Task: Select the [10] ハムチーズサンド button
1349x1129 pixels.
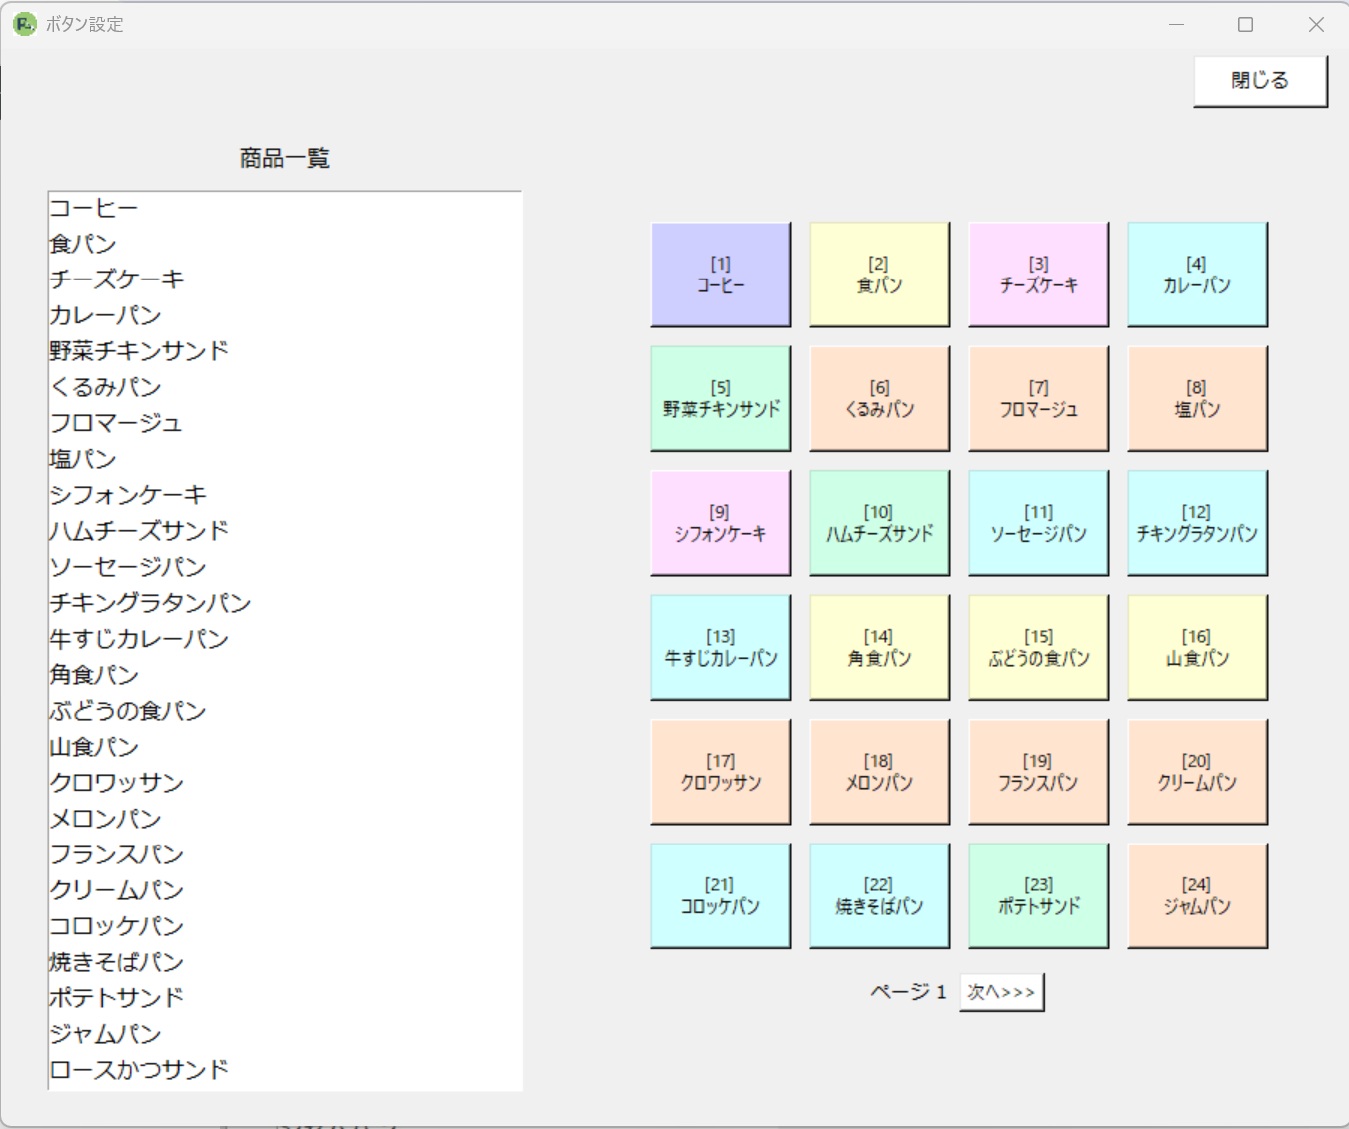Action: coord(878,521)
